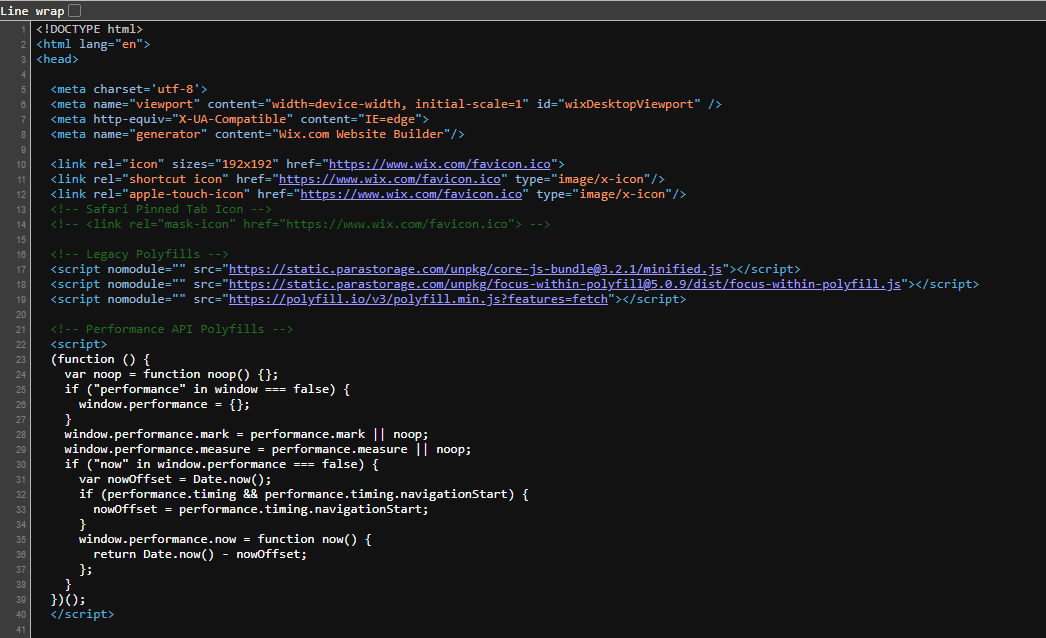Click line number 40 in the gutter
1046x638 pixels.
pyautogui.click(x=18, y=613)
